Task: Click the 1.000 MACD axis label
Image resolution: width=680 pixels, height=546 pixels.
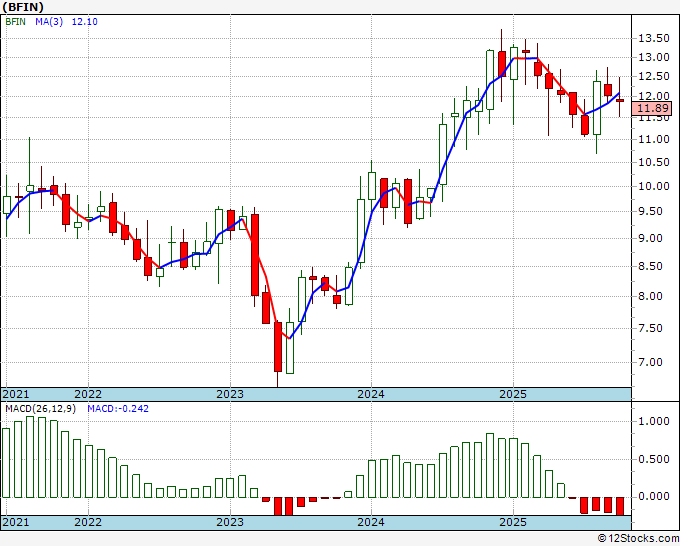Action: pos(652,422)
